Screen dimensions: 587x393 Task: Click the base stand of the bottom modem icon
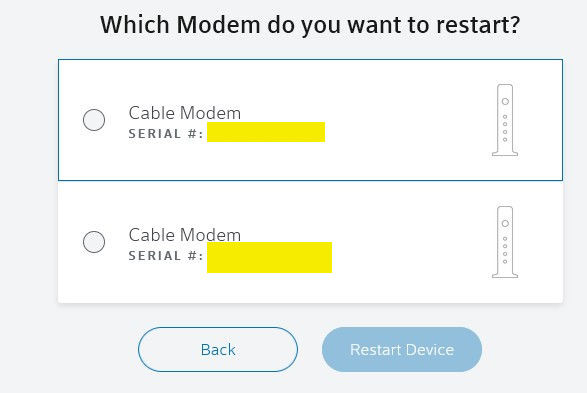[505, 275]
